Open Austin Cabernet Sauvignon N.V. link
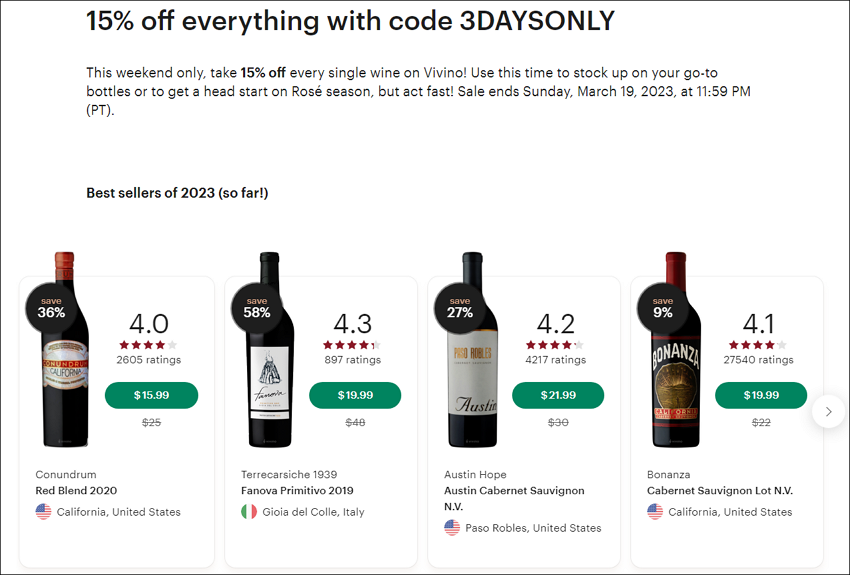 point(514,498)
